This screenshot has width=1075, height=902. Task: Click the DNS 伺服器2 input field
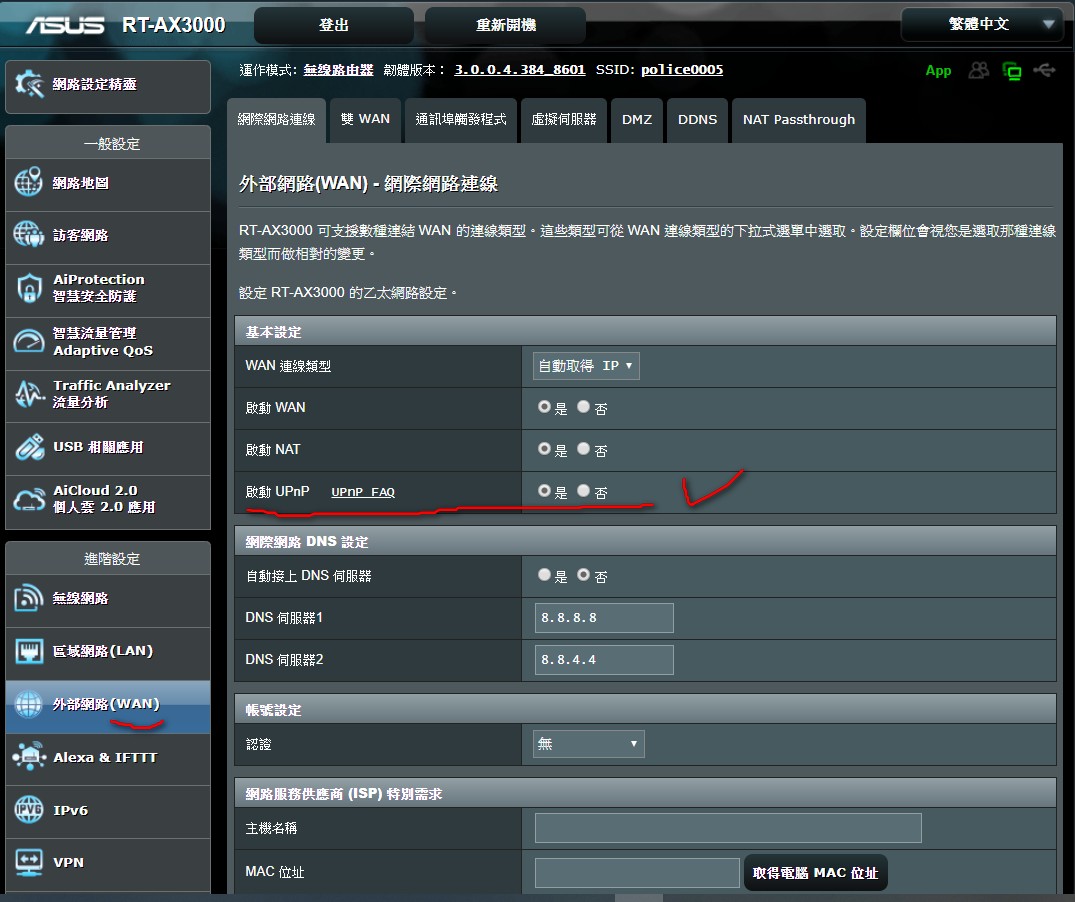pyautogui.click(x=604, y=659)
